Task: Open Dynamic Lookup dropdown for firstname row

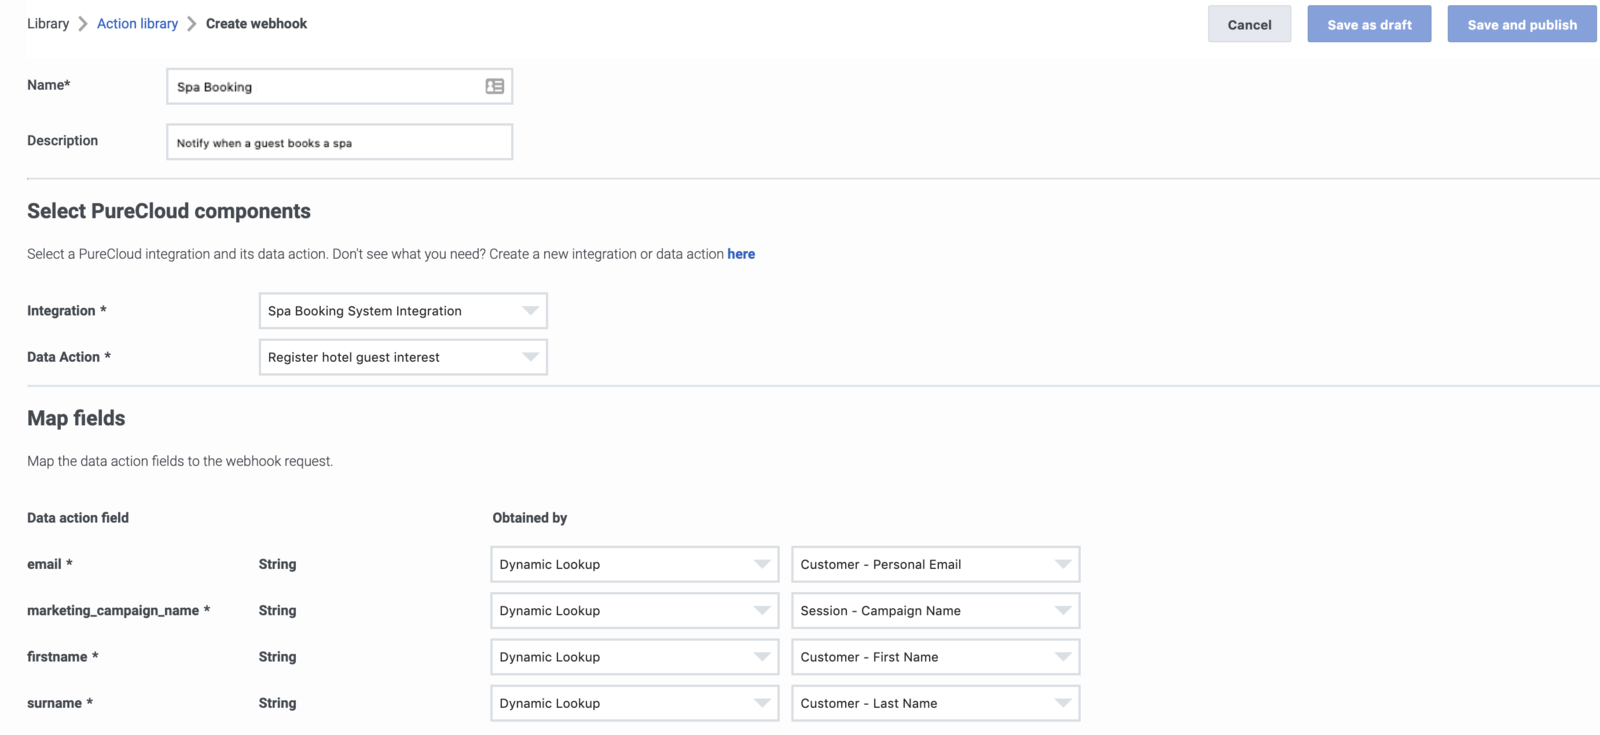Action: tap(635, 657)
